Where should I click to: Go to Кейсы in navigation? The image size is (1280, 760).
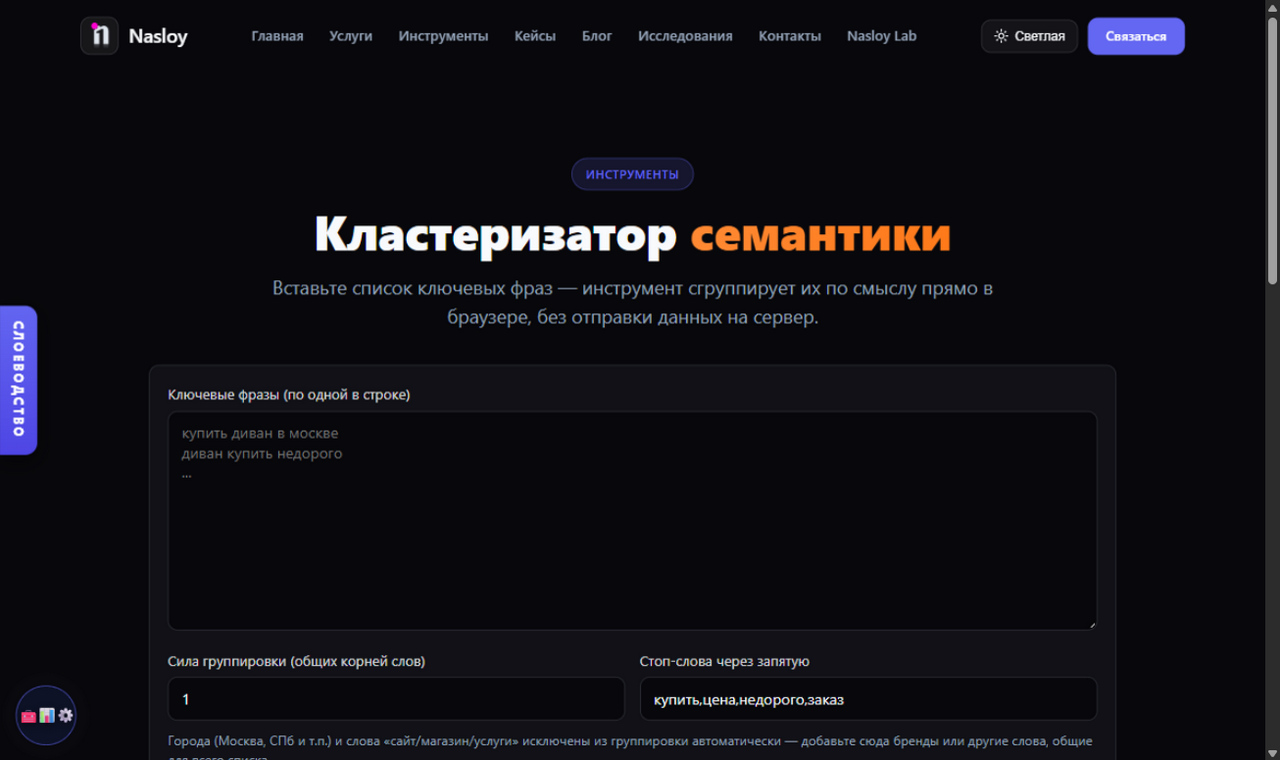point(535,36)
